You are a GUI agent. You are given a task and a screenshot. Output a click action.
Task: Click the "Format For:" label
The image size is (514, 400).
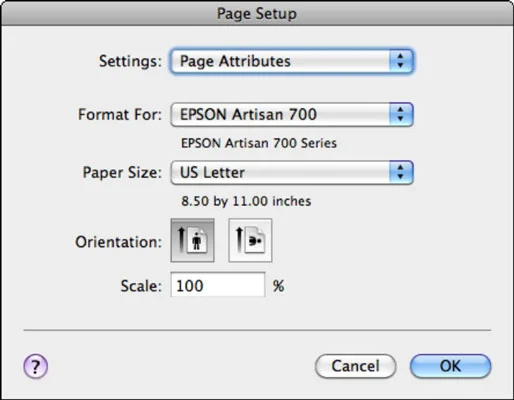tap(120, 115)
